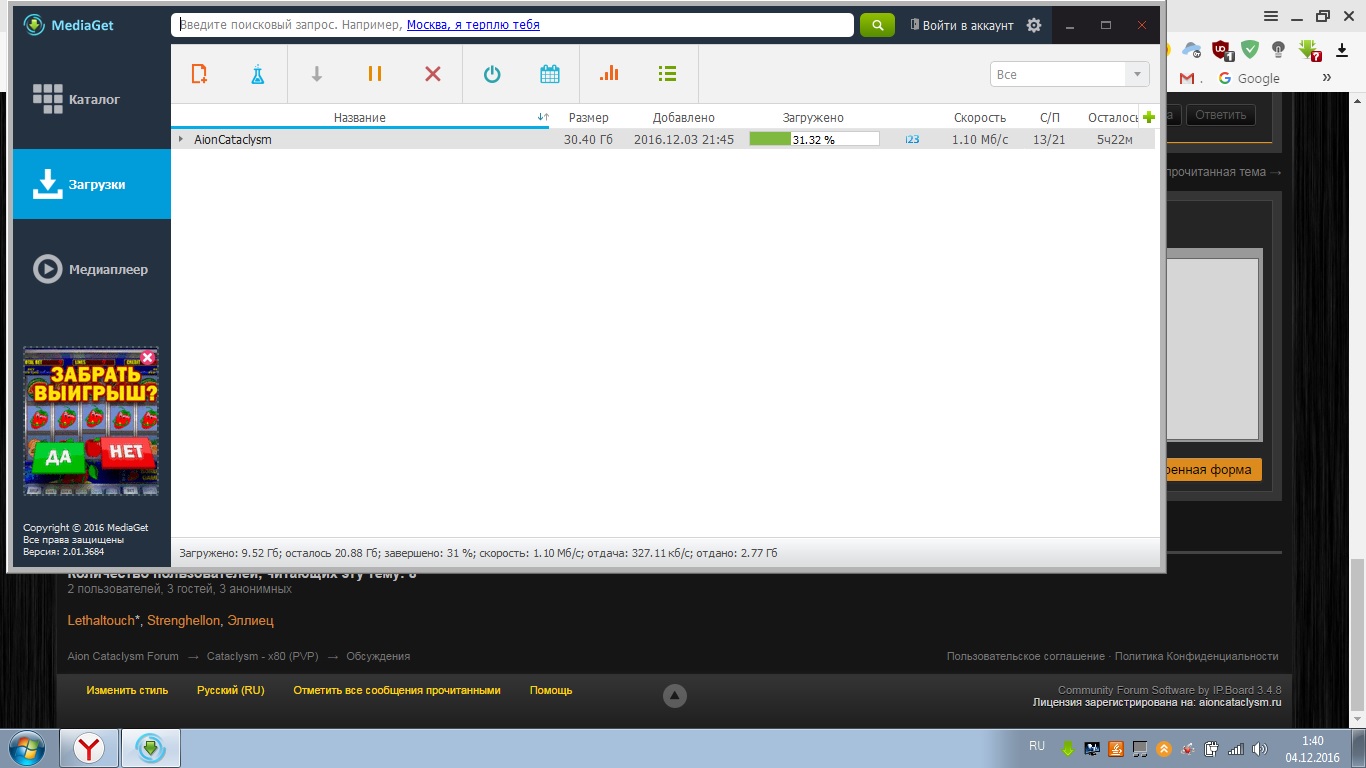
Task: Click the '2016.12.03 21:45' date cell
Action: click(x=684, y=140)
